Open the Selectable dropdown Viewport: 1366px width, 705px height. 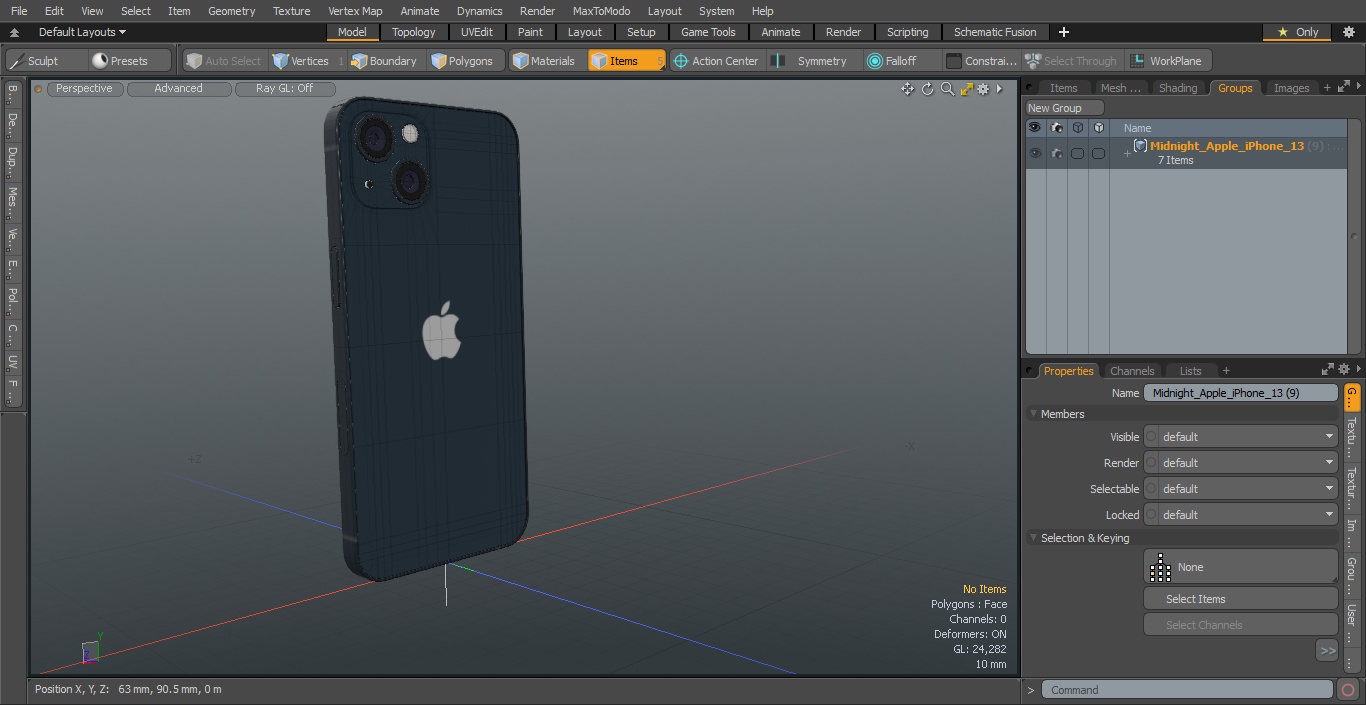(1240, 489)
